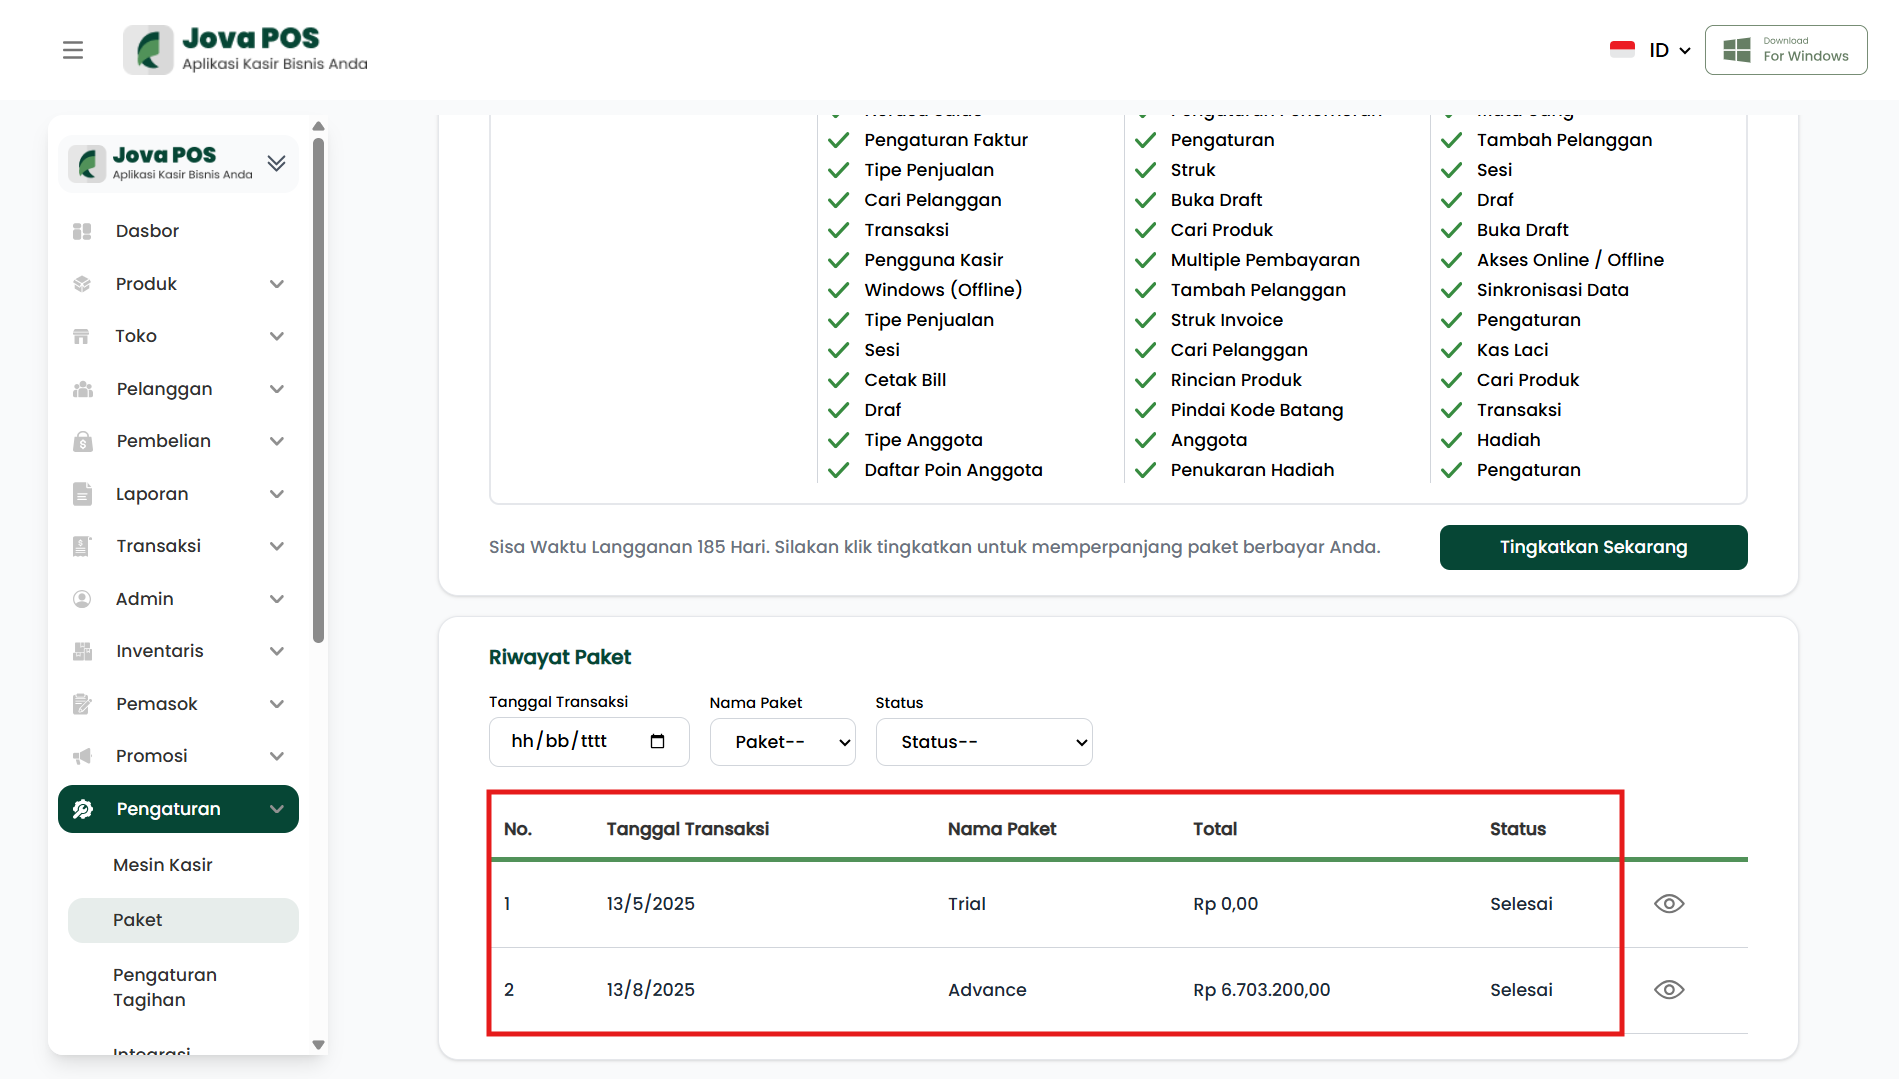Click the Laporan document icon
This screenshot has height=1079, width=1899.
[82, 494]
